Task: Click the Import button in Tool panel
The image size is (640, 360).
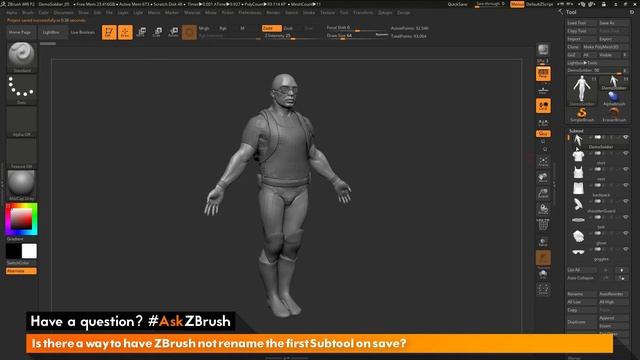Action: (x=582, y=39)
